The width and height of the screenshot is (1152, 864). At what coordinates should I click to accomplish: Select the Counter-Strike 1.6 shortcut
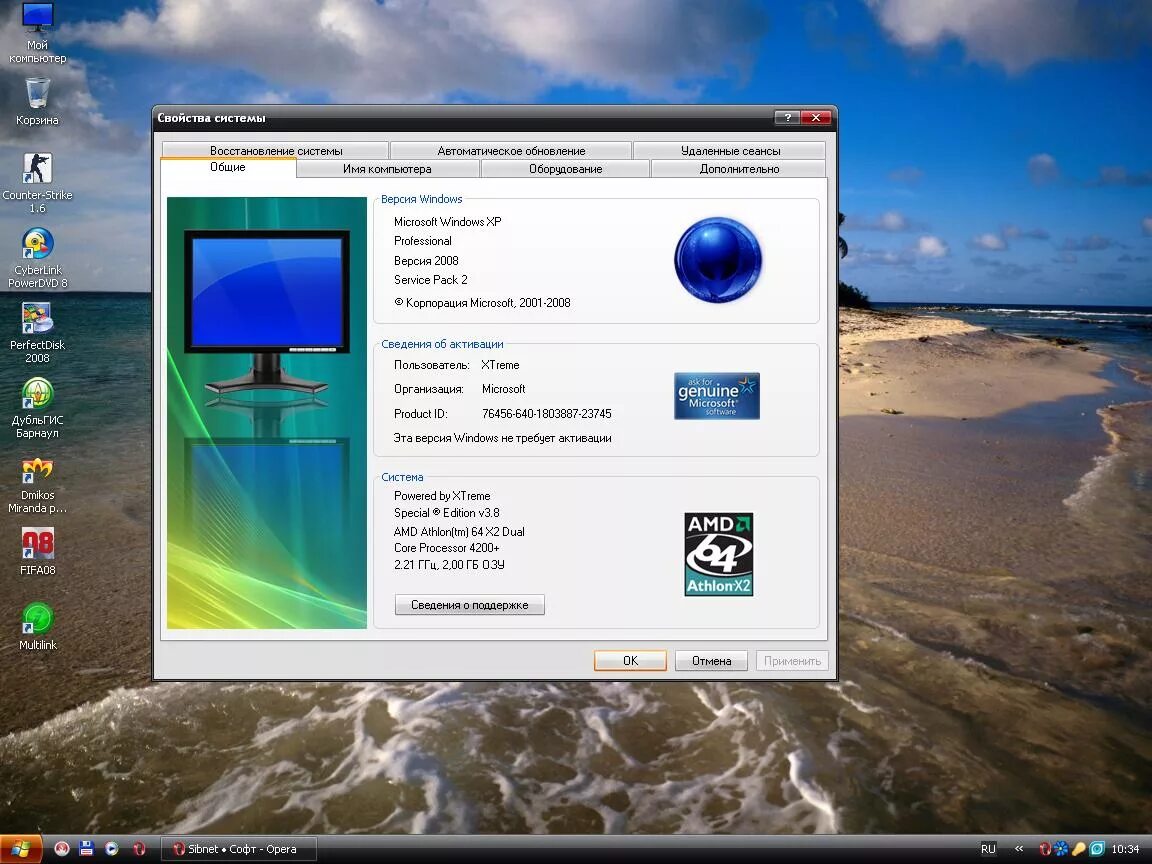pos(37,183)
